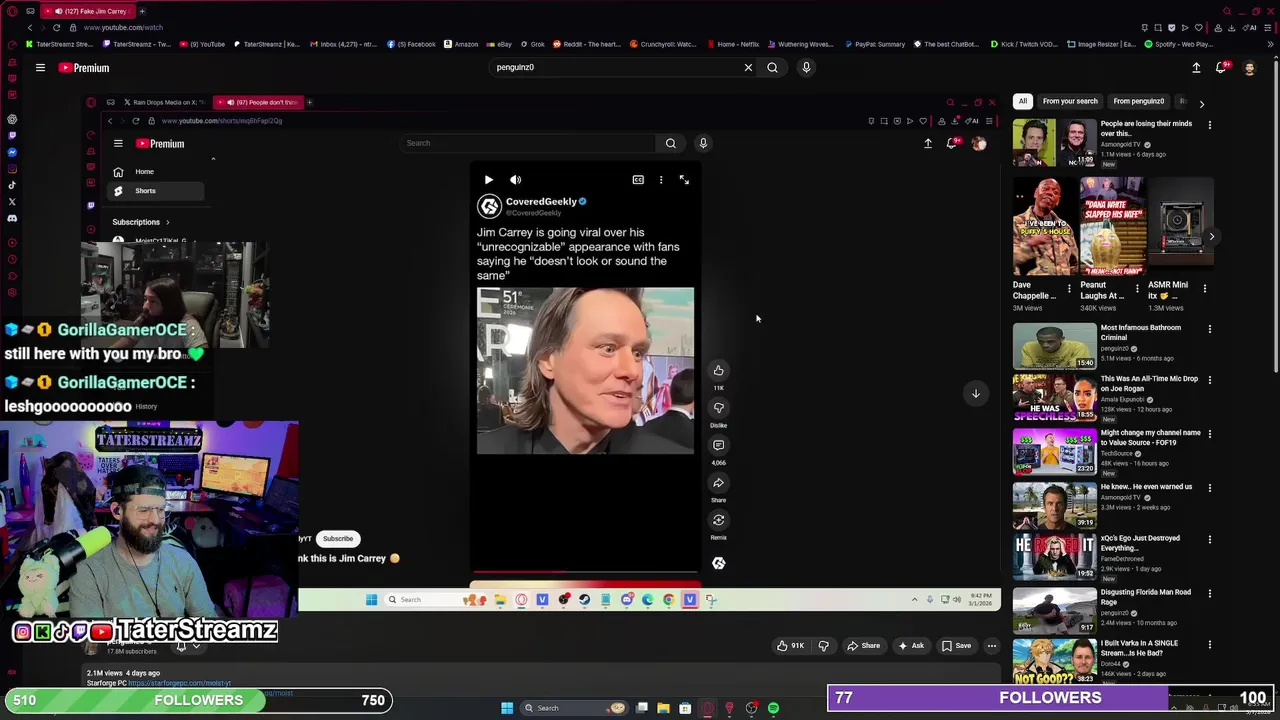Reload the page in browser toolbar
The image size is (1280, 720).
56,27
